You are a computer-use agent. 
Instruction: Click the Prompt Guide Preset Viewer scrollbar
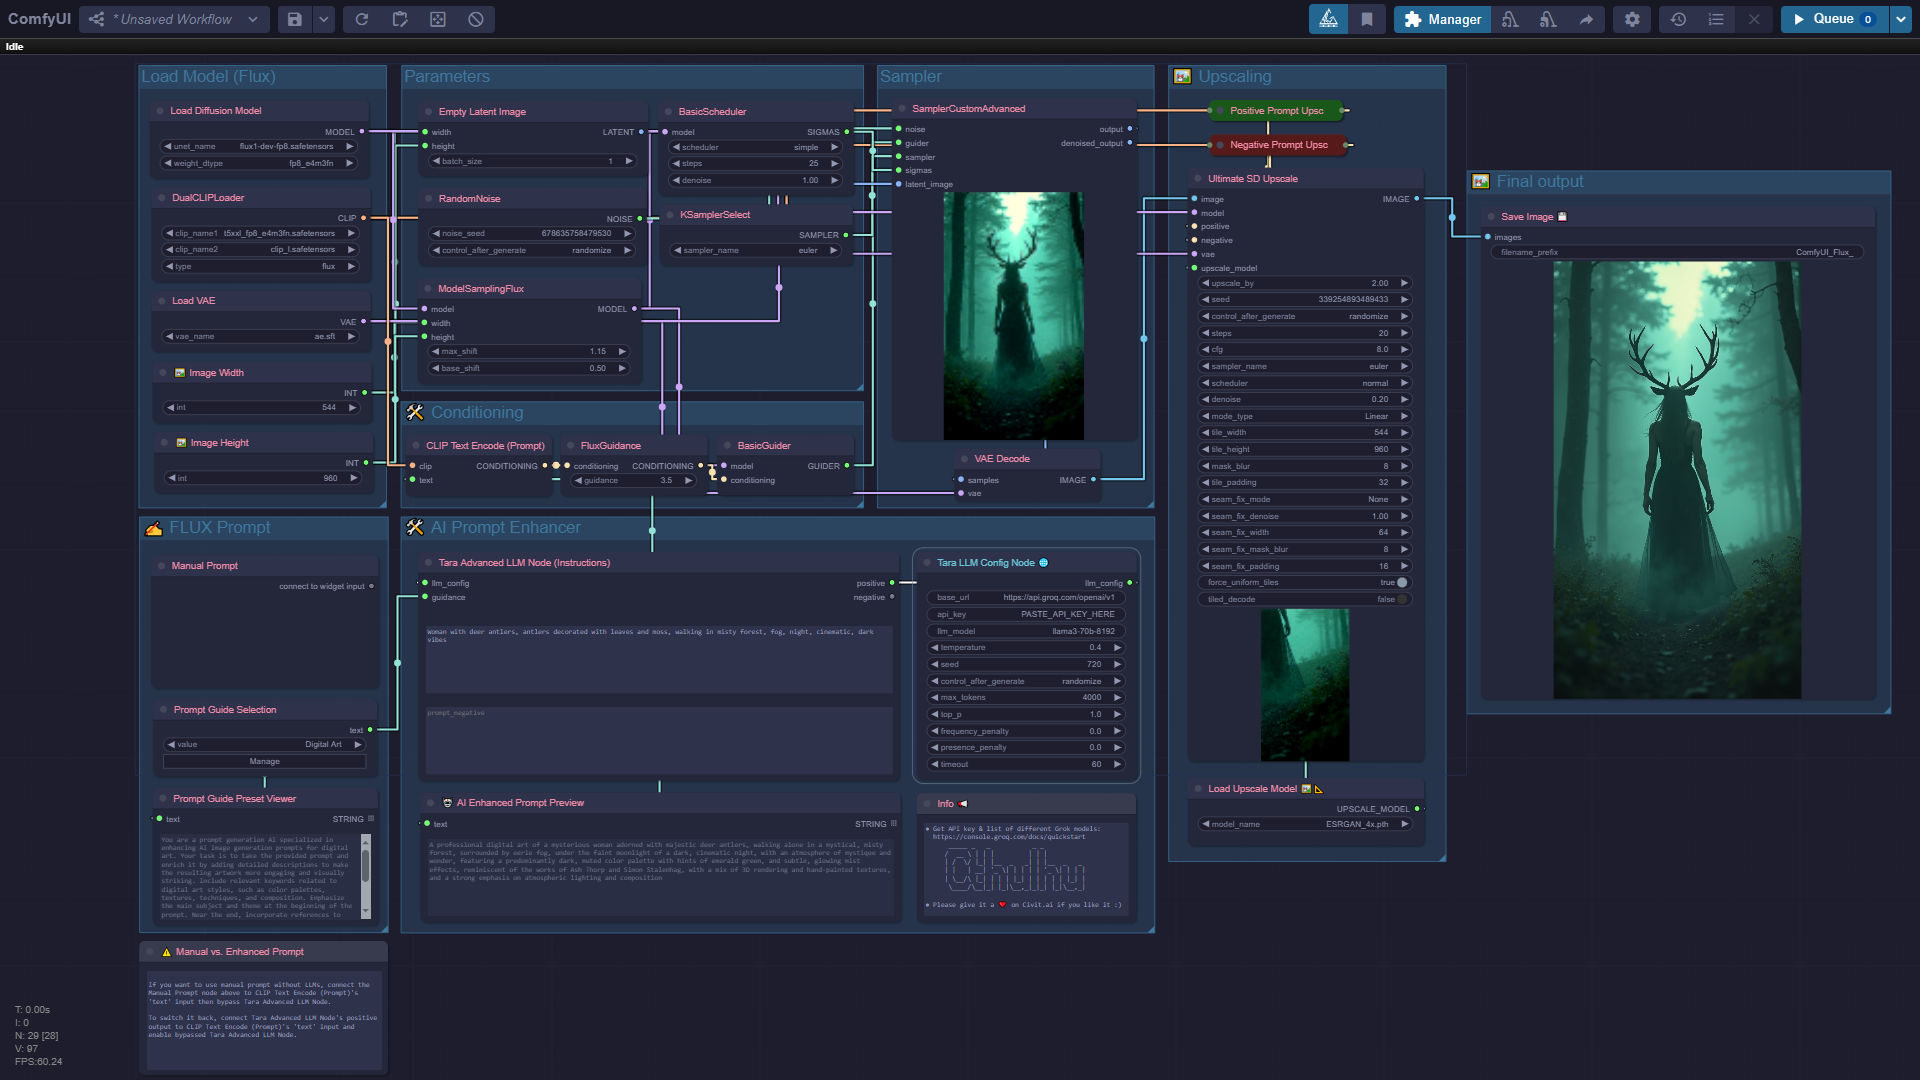click(365, 866)
